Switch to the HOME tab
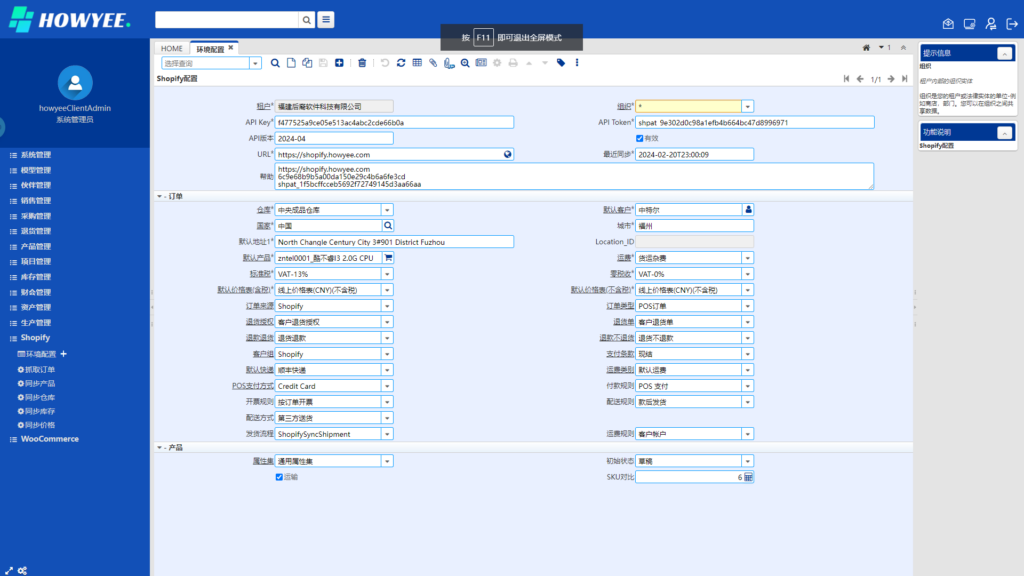The image size is (1024, 576). [x=172, y=48]
